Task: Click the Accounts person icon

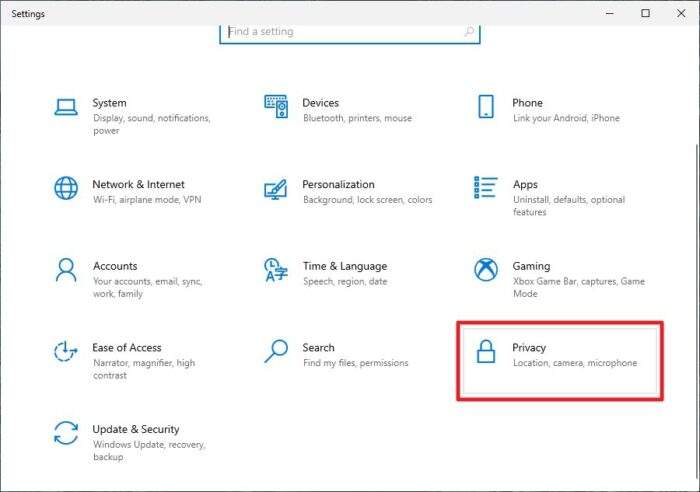Action: coord(66,270)
